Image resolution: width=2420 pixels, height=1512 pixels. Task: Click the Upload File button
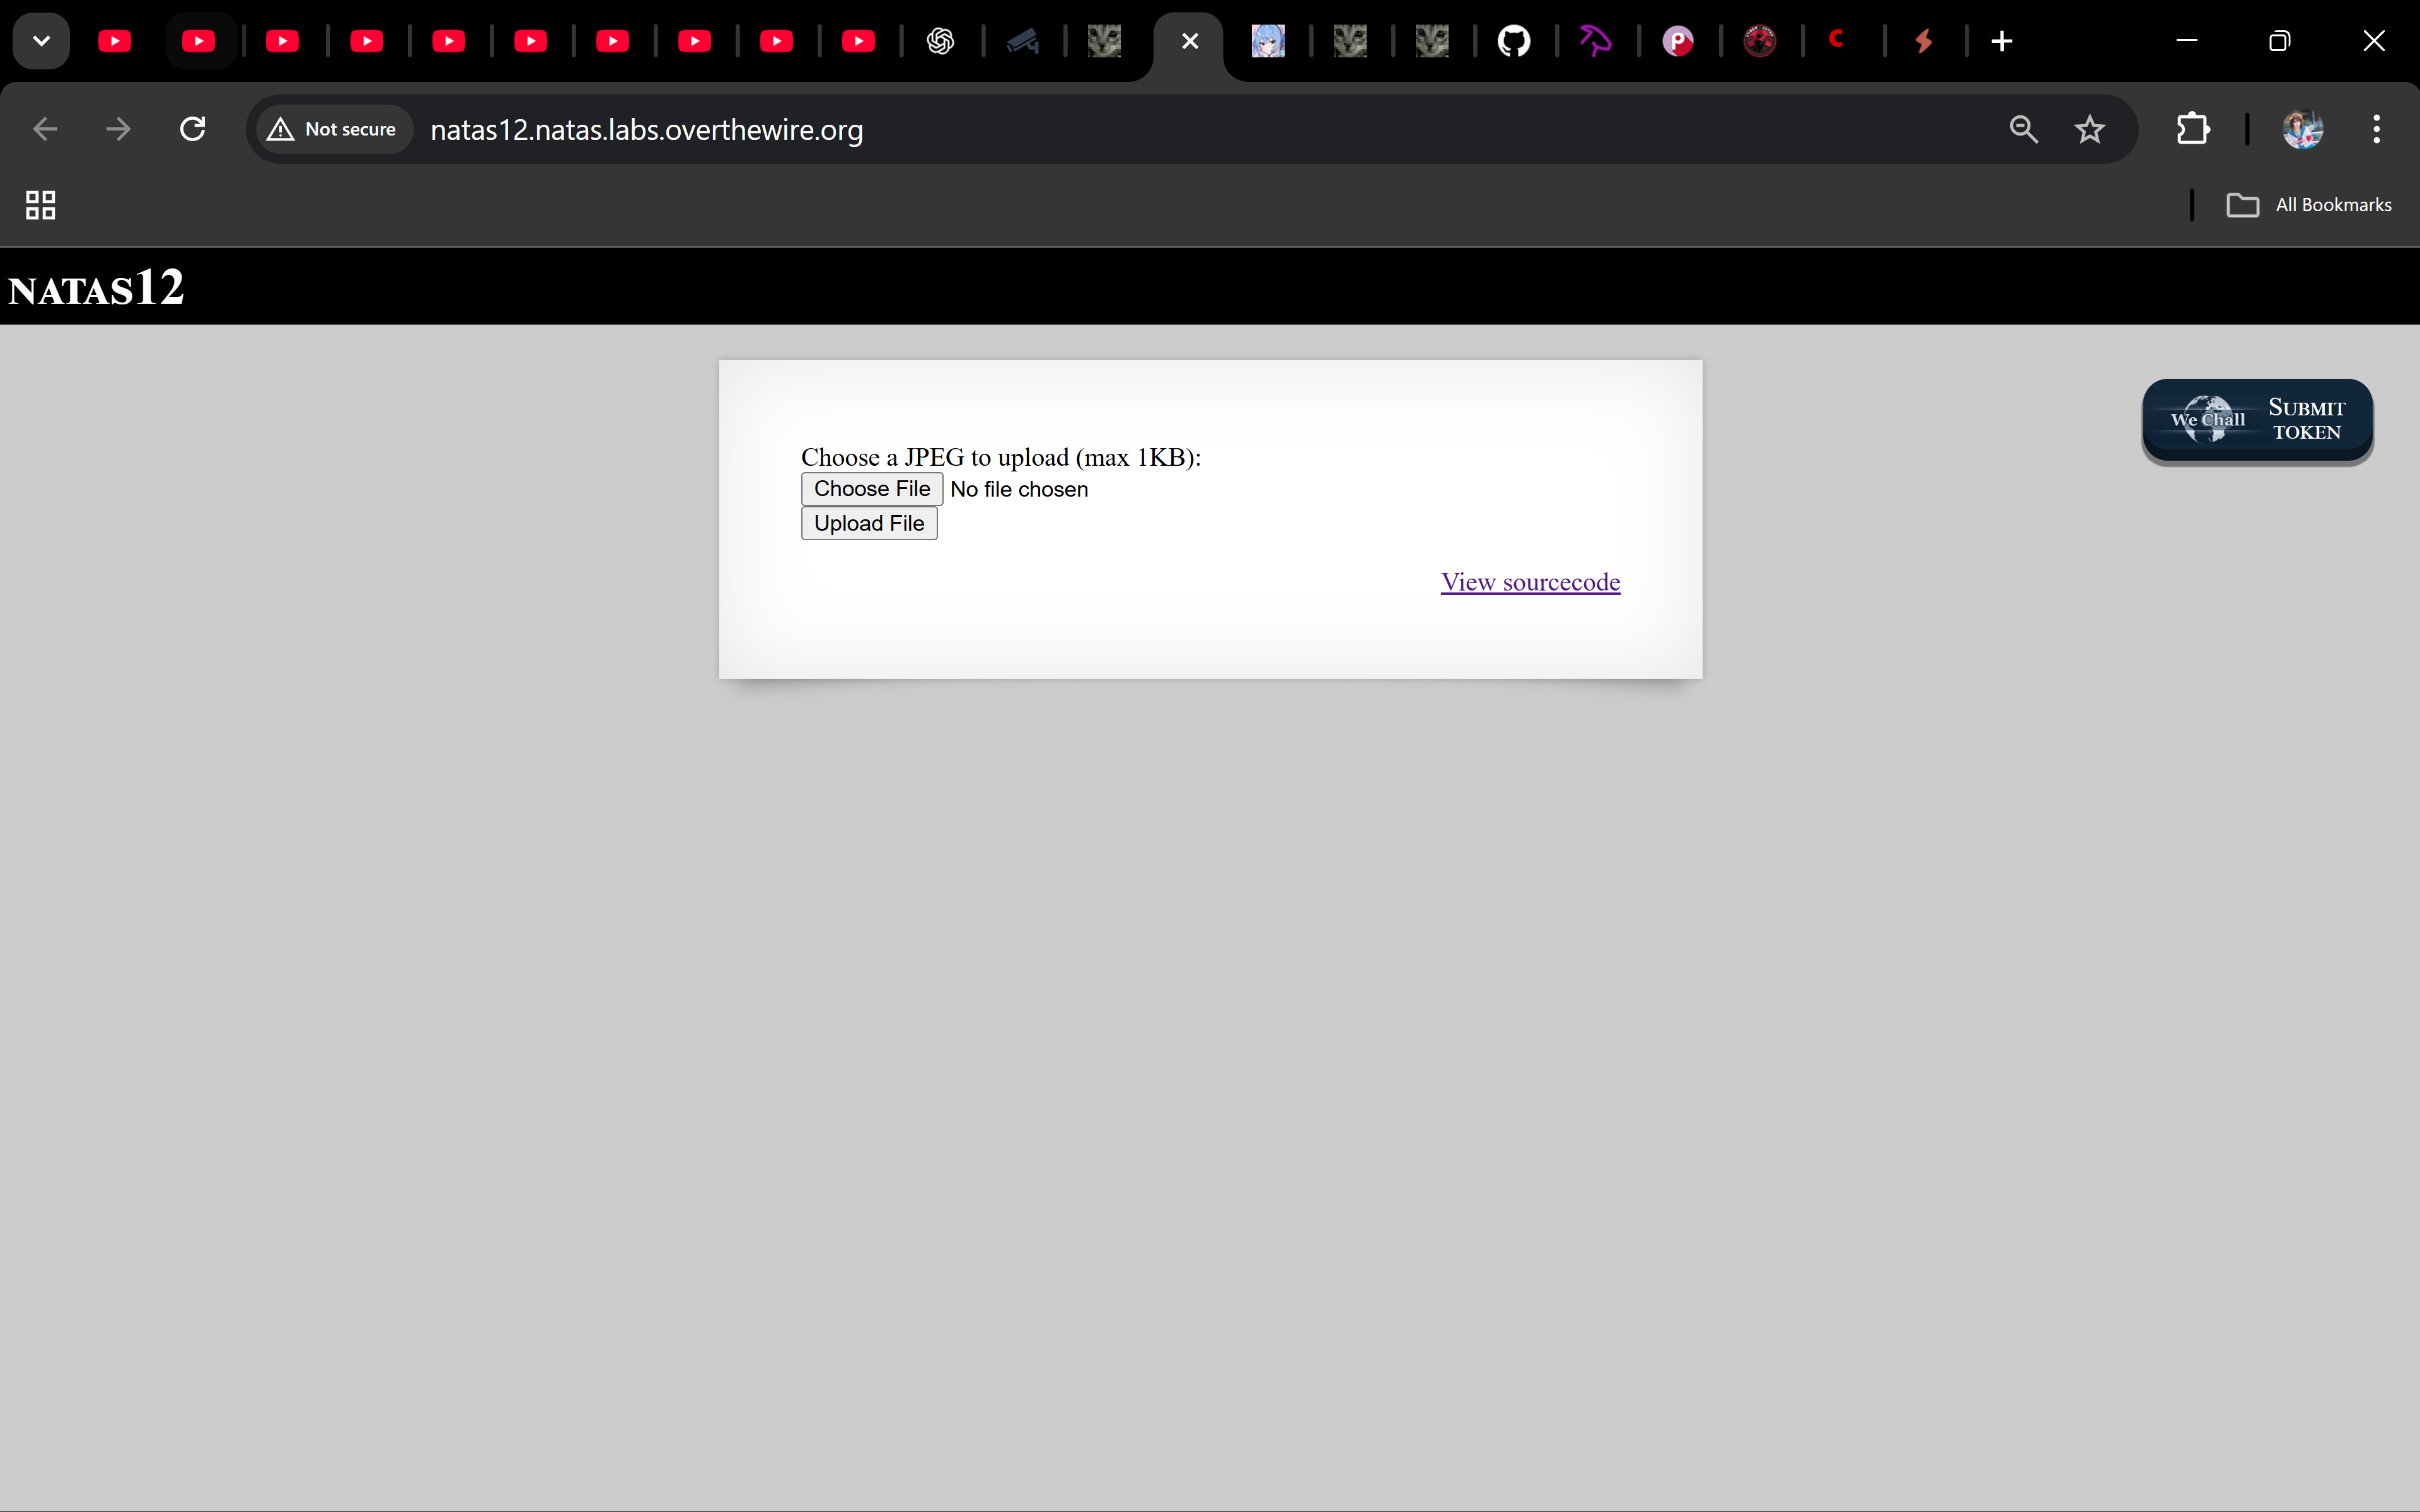(868, 523)
